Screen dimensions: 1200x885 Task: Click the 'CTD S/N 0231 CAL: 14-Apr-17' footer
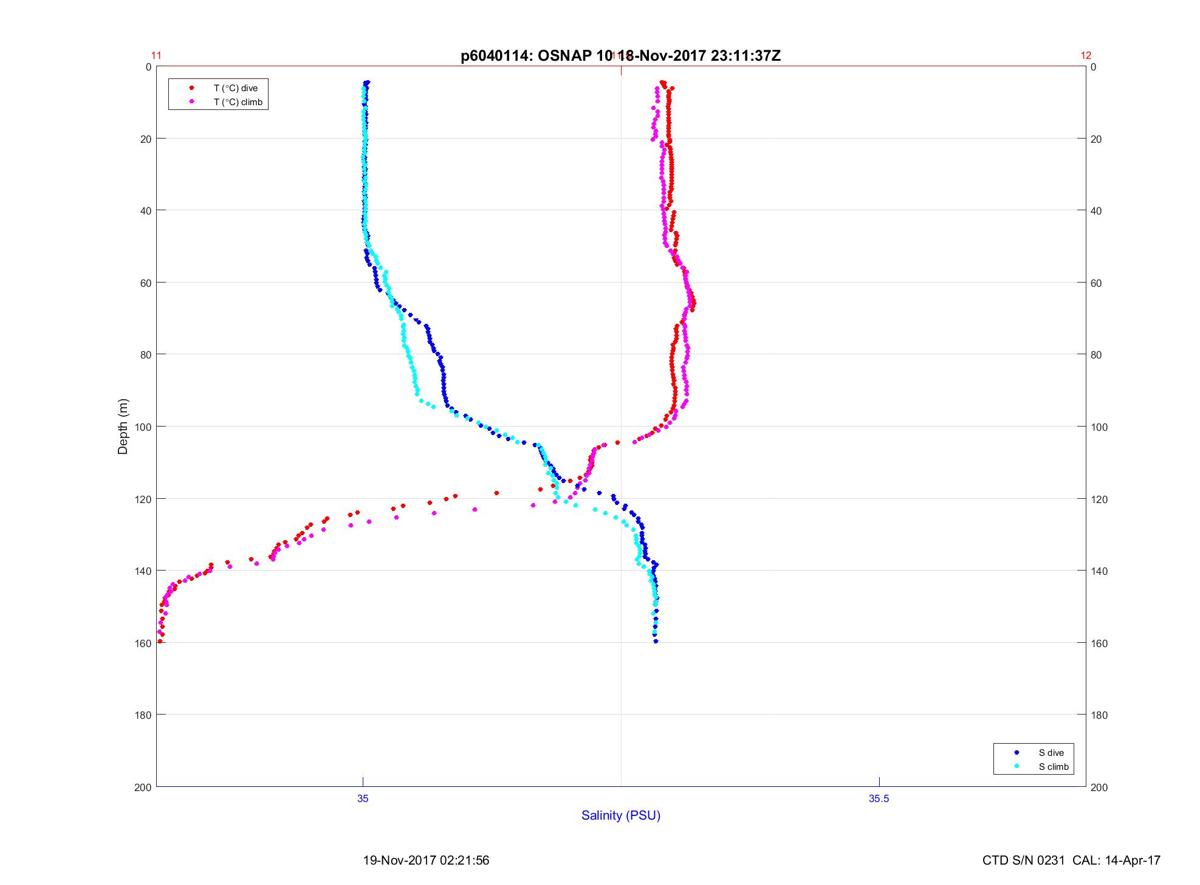tap(1072, 860)
